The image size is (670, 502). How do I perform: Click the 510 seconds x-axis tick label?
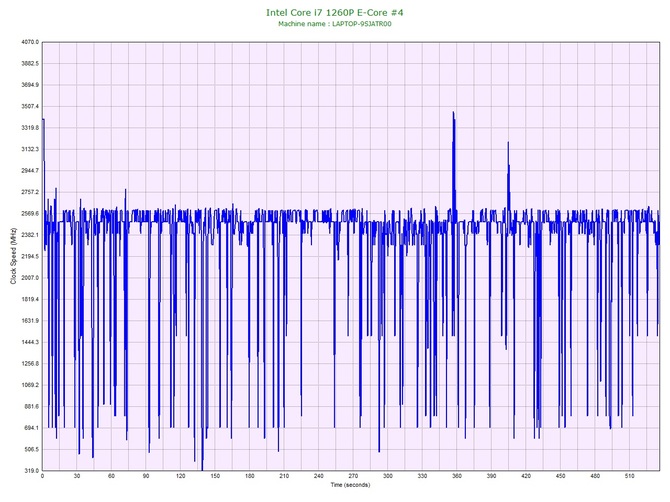(x=630, y=476)
